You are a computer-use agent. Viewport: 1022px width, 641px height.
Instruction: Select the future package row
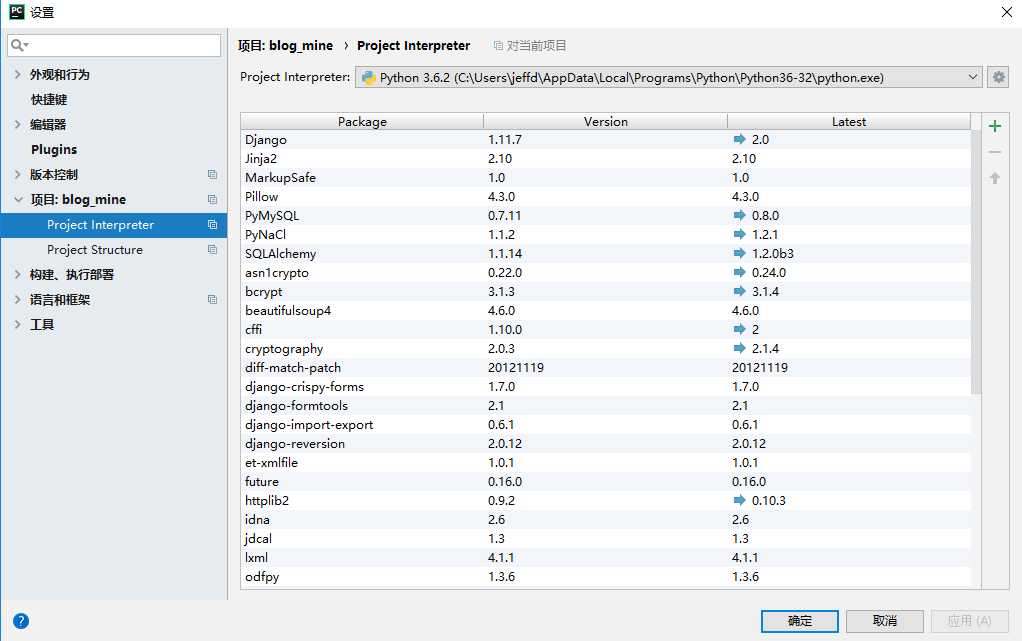606,481
